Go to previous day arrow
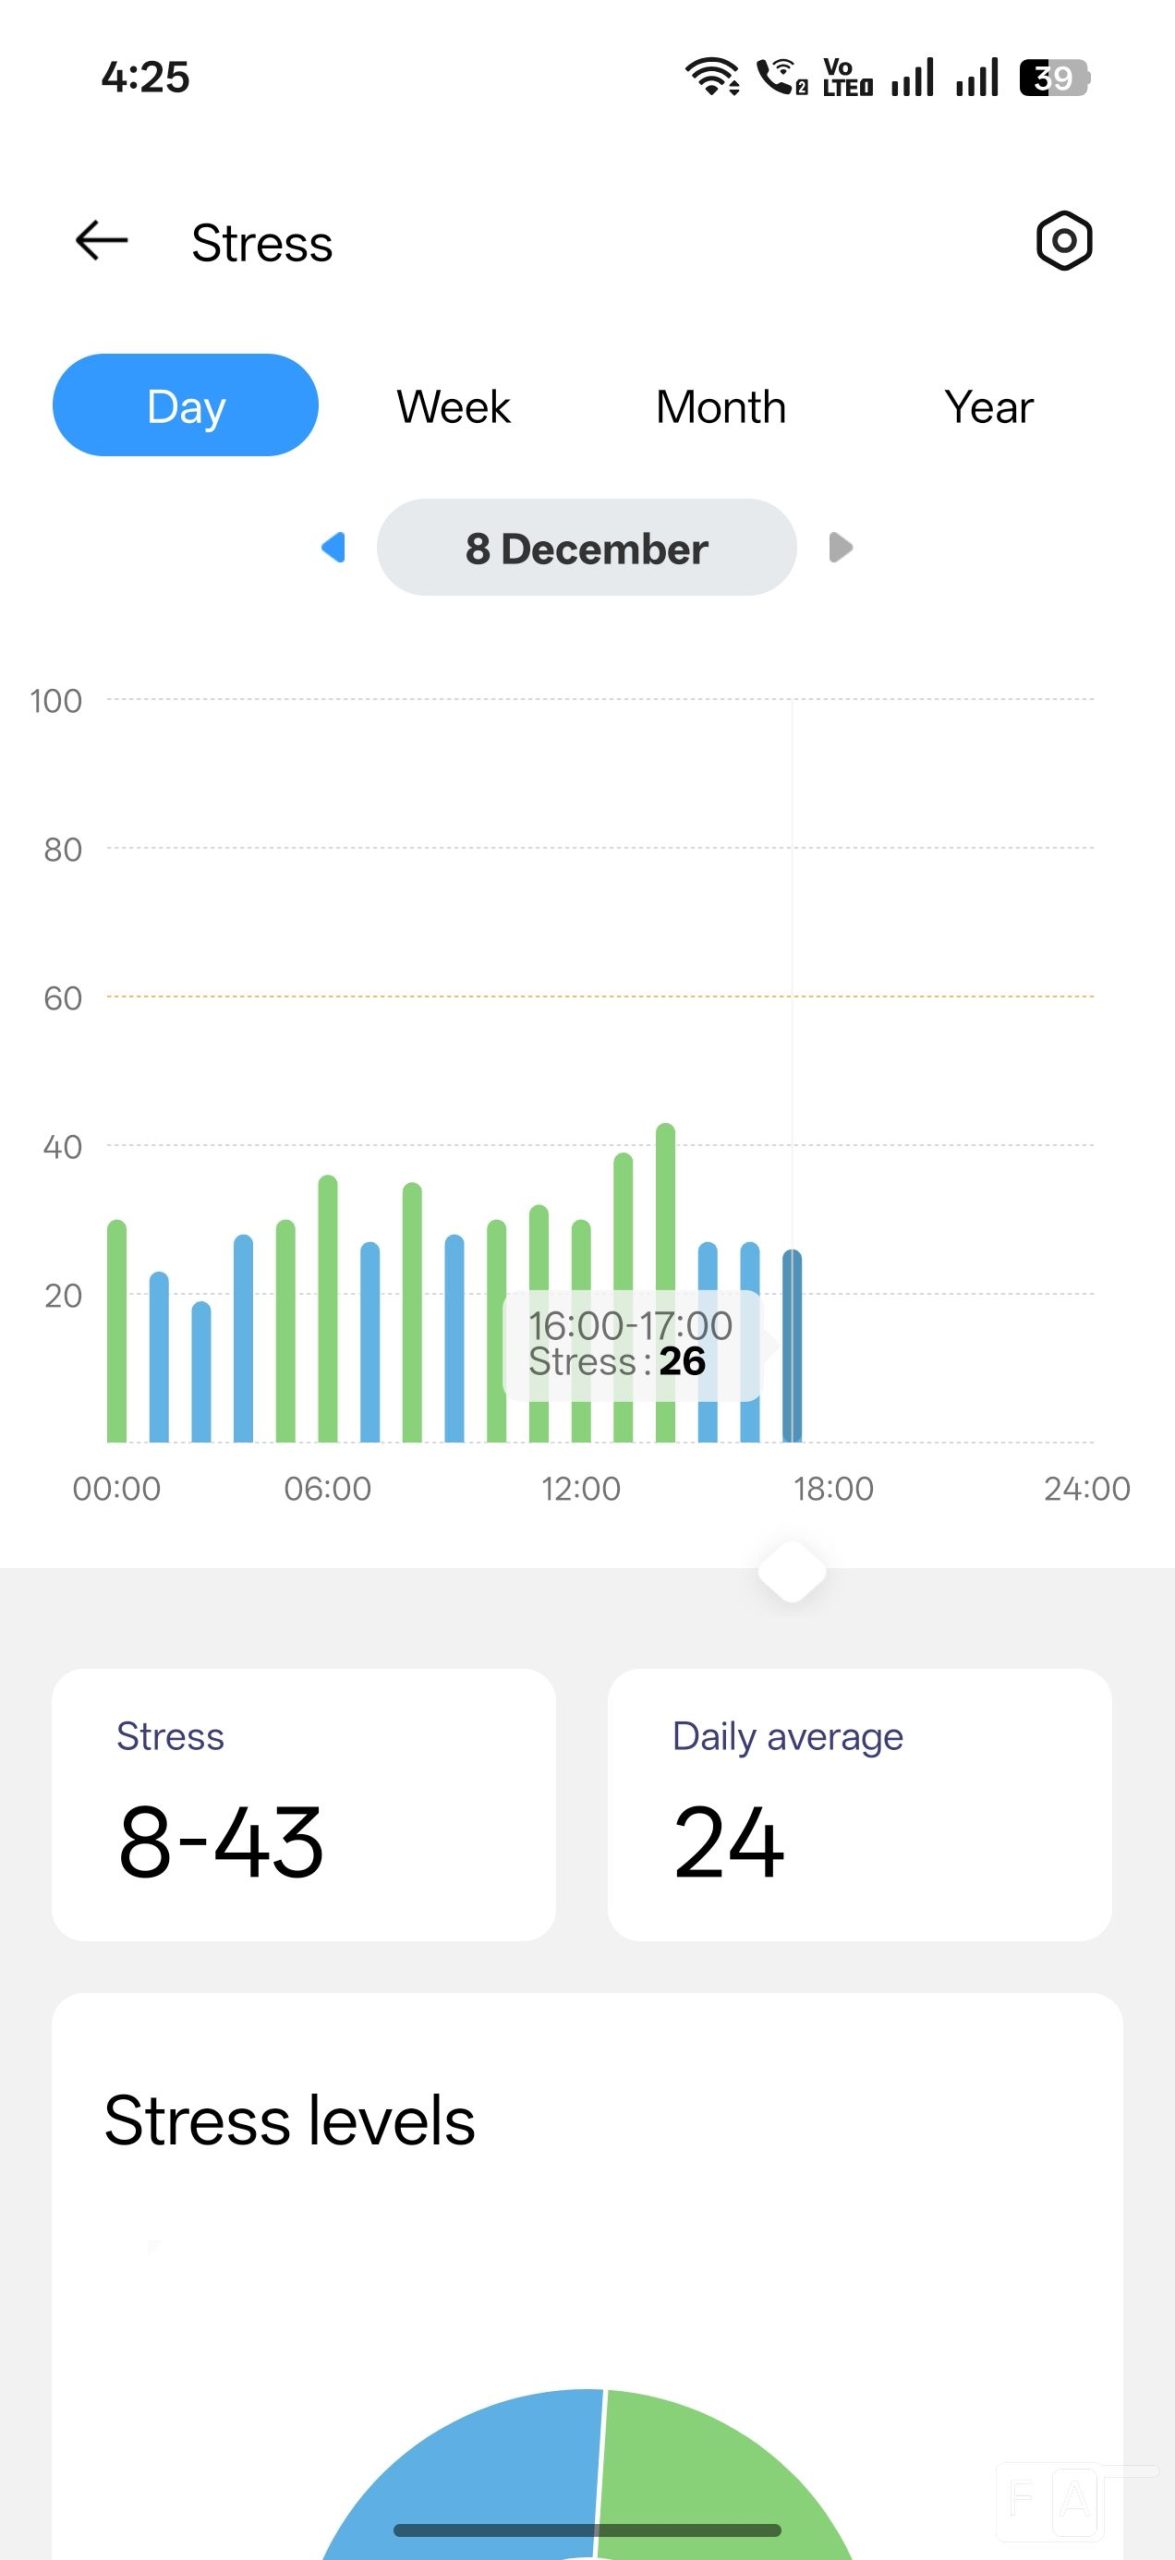Image resolution: width=1175 pixels, height=2560 pixels. 333,547
